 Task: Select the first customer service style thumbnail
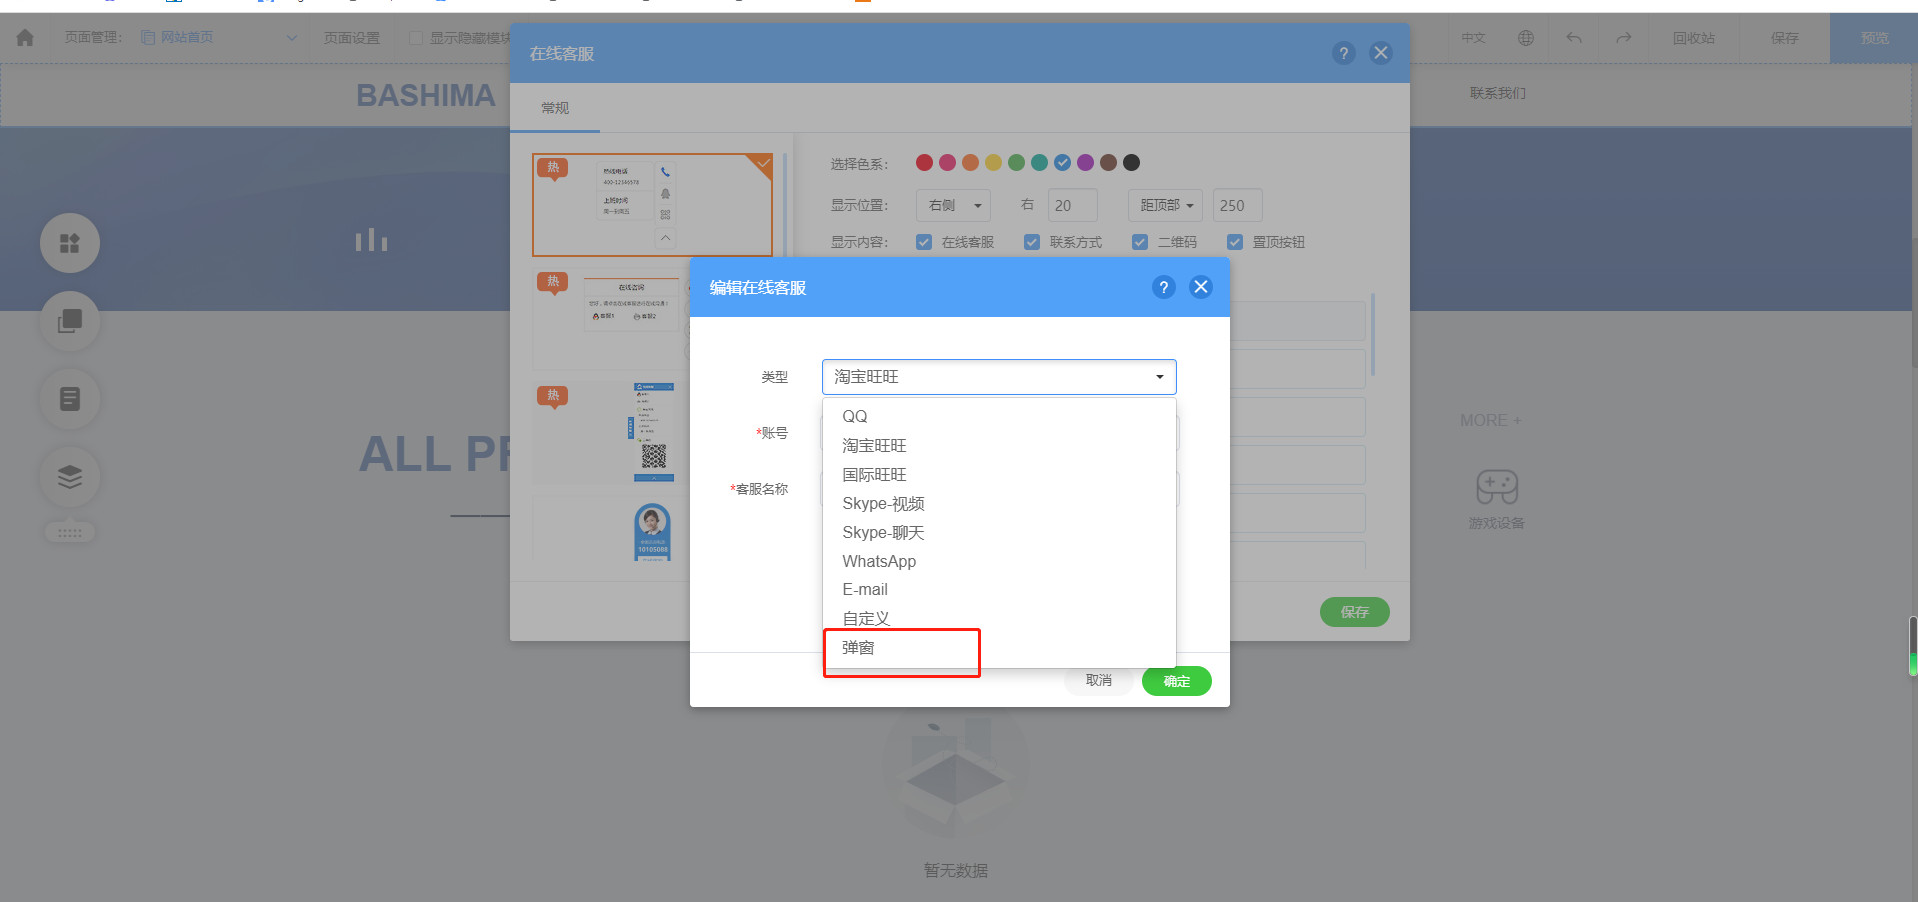(652, 205)
